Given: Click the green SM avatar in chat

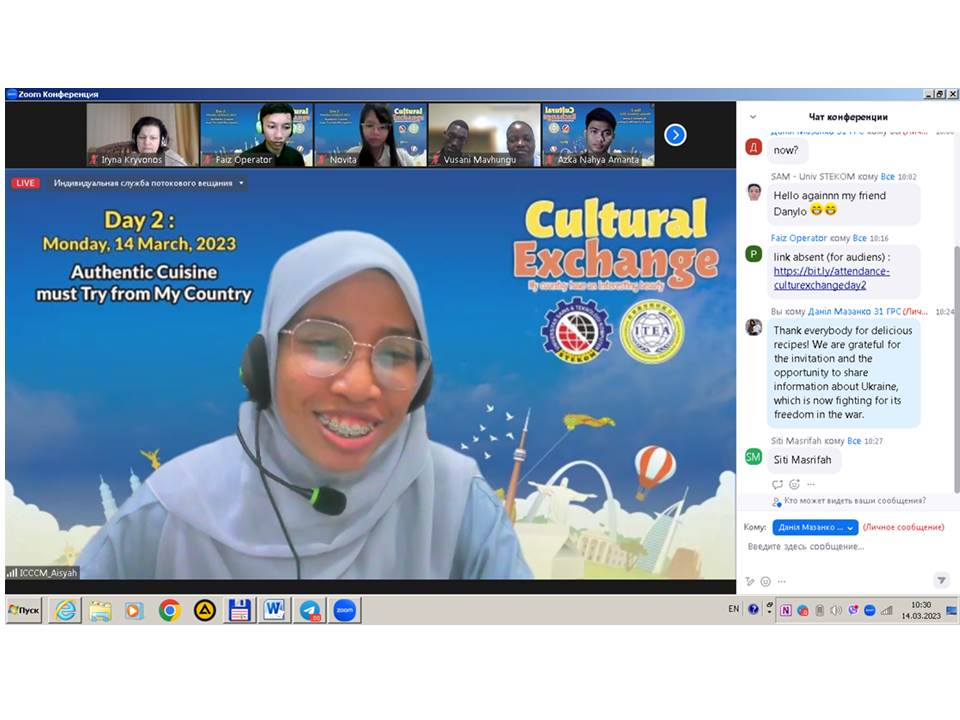Looking at the screenshot, I should [753, 457].
